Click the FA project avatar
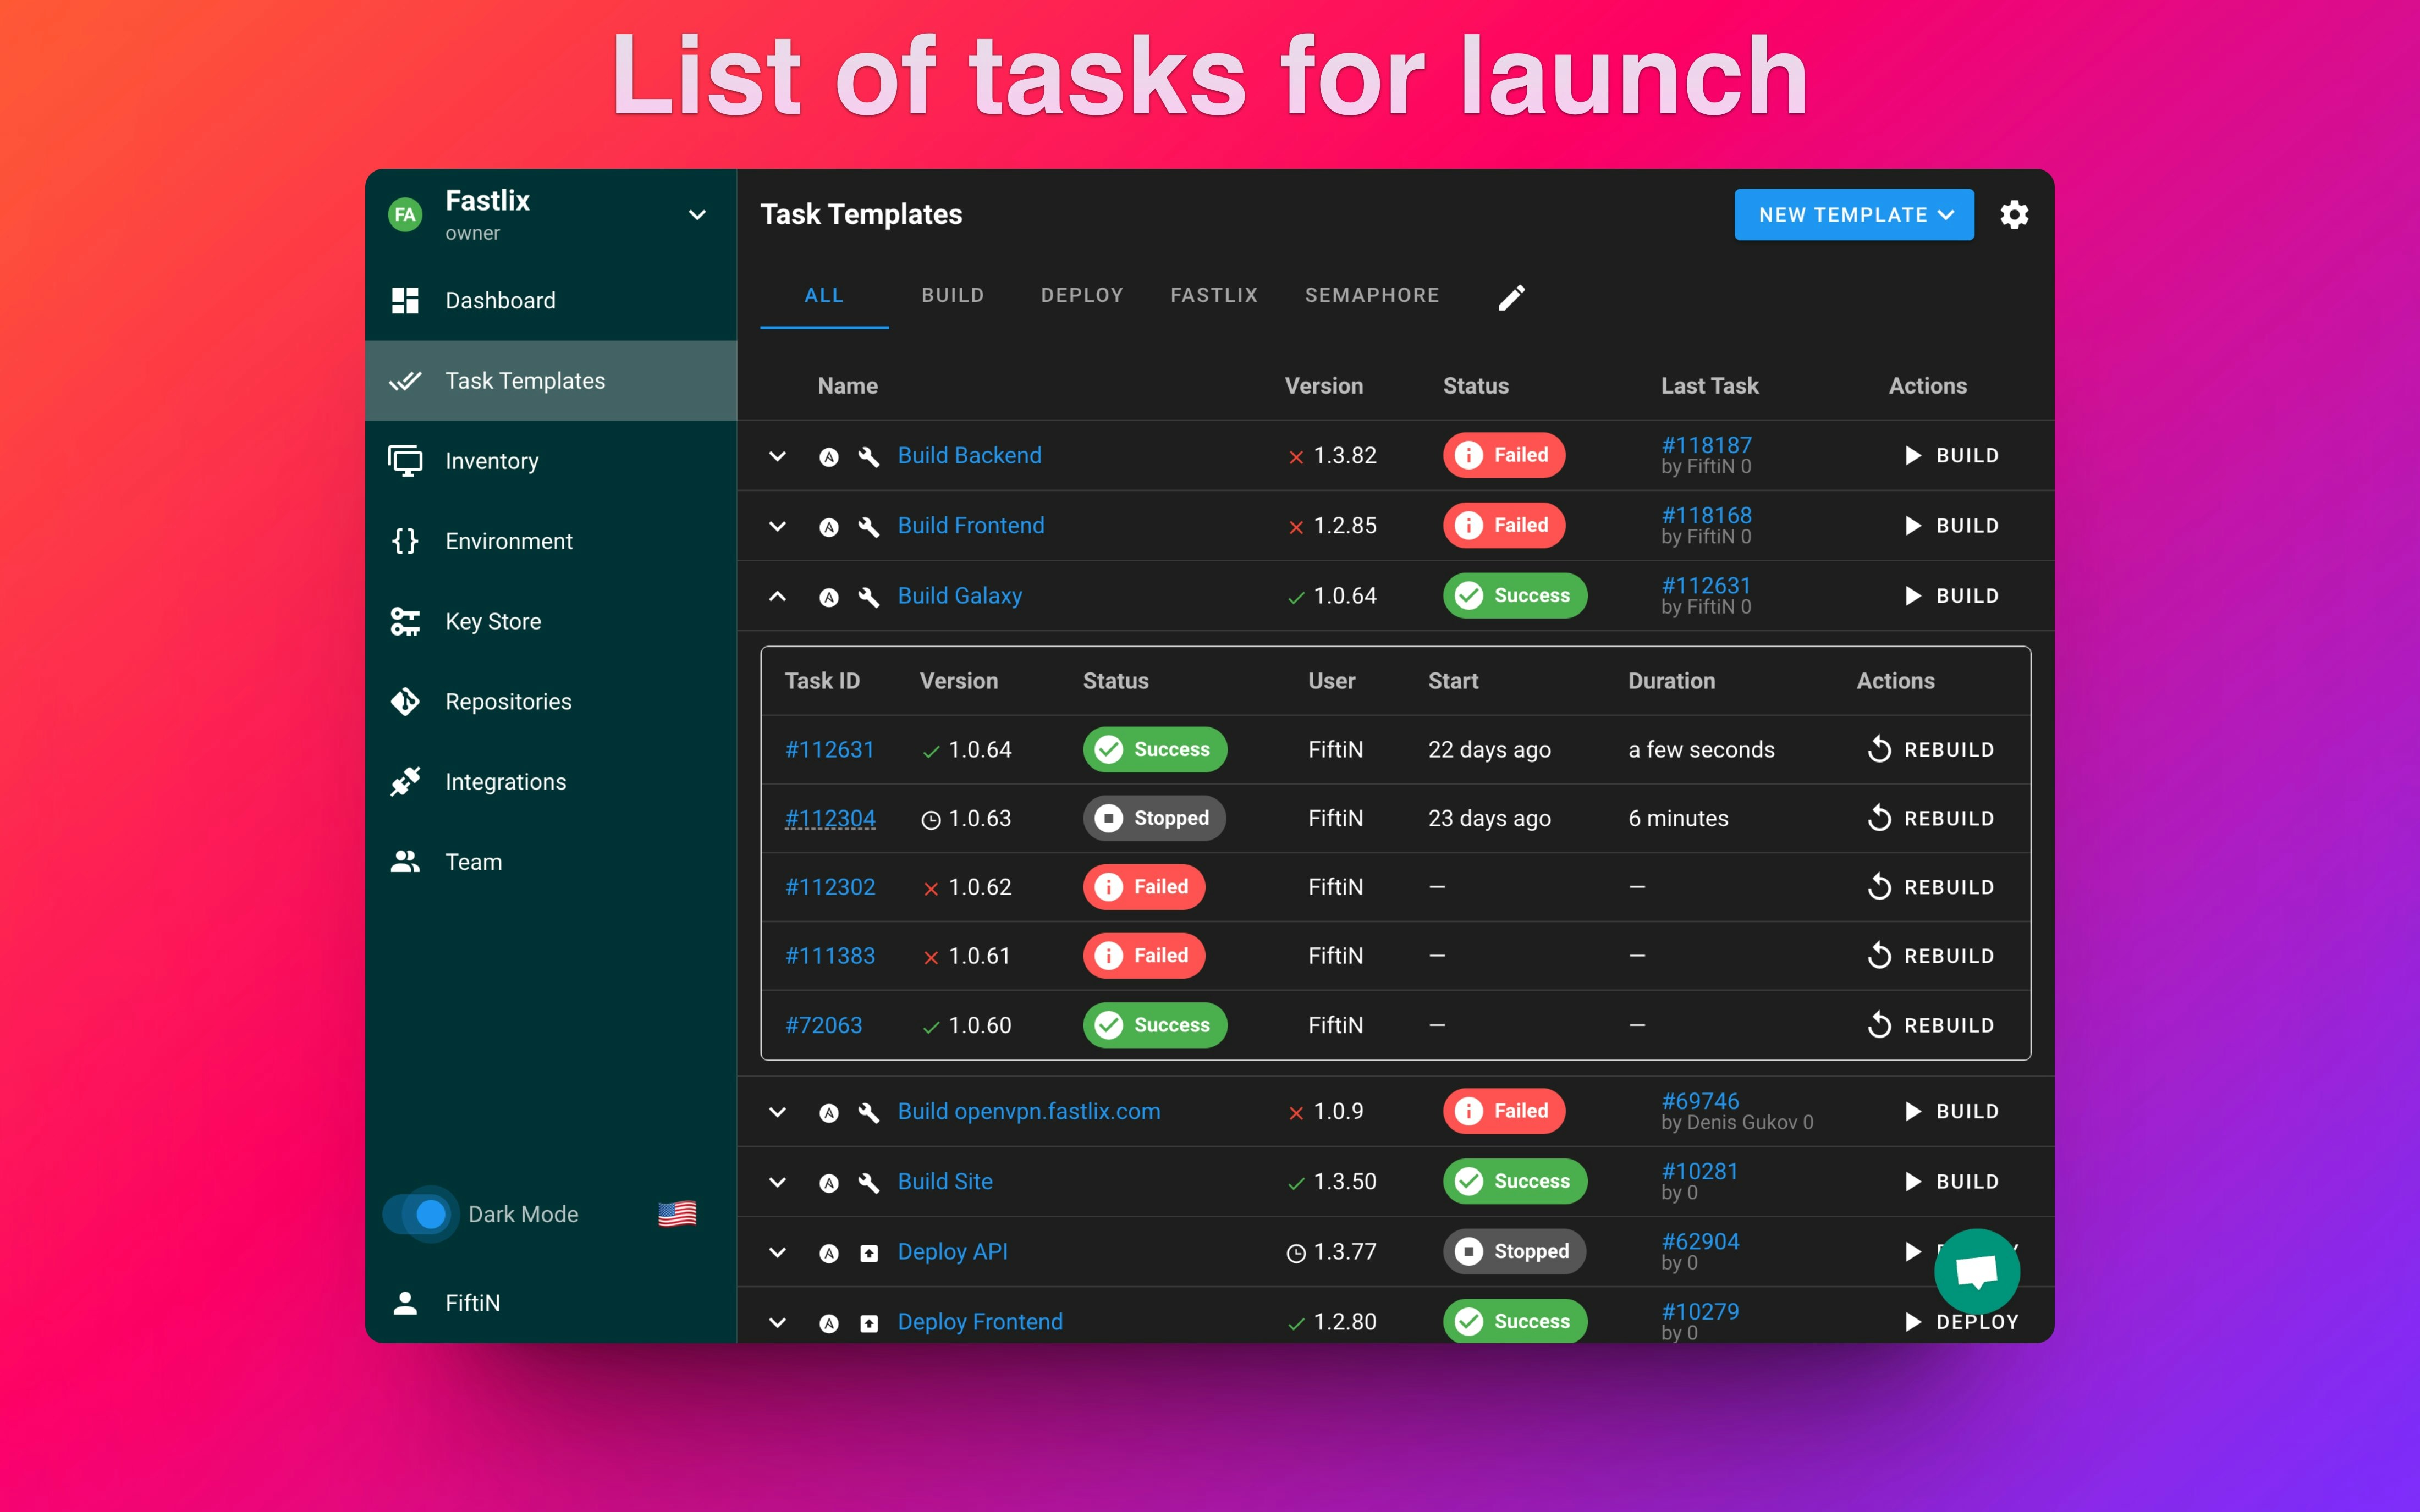2420x1512 pixels. click(405, 214)
